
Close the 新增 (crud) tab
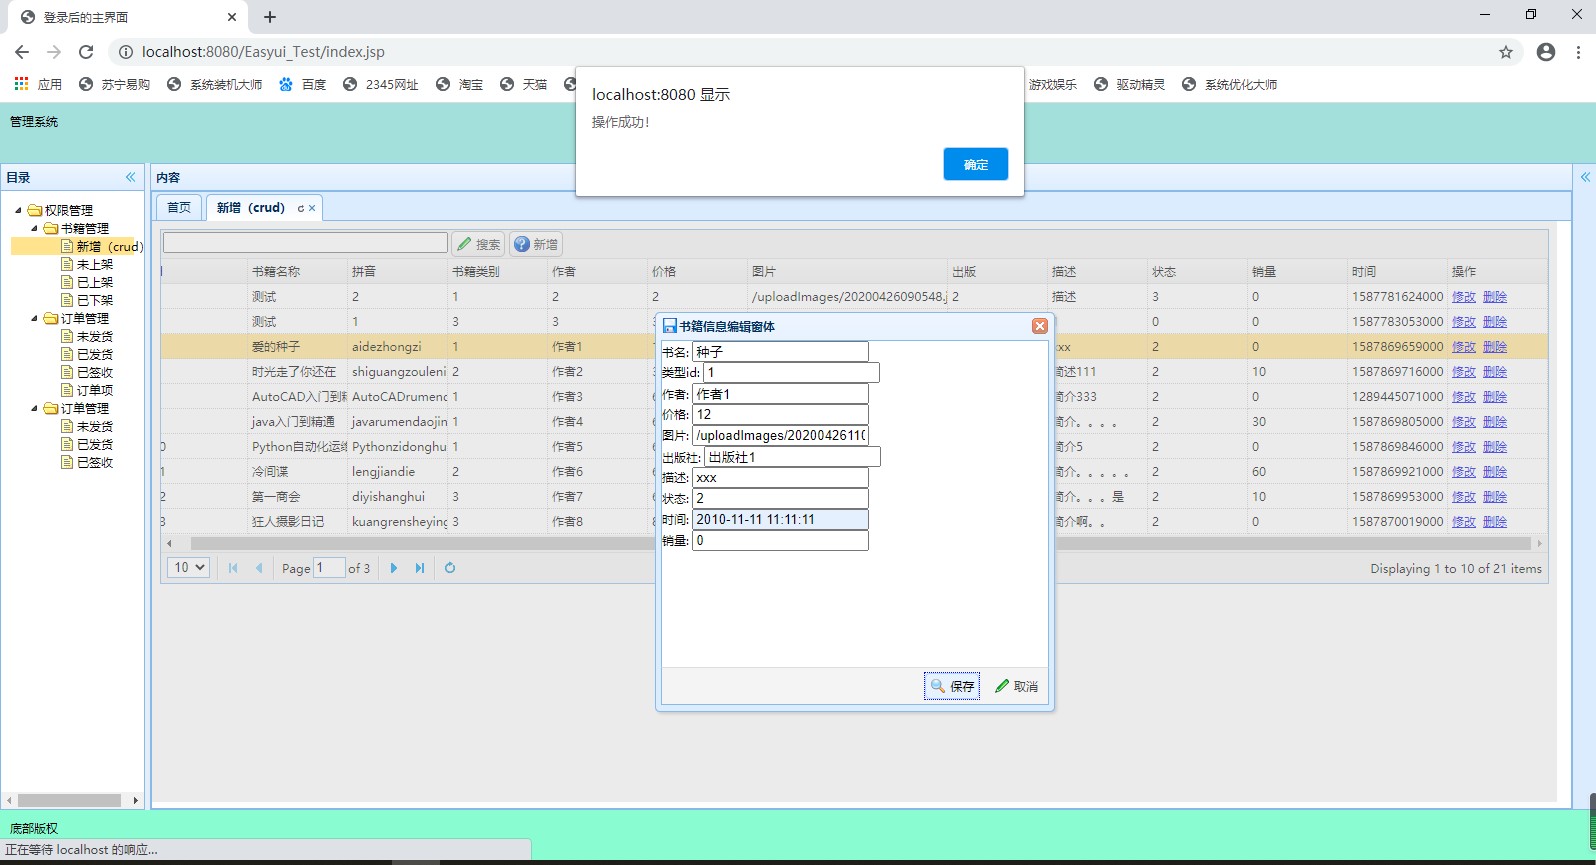pyautogui.click(x=312, y=208)
